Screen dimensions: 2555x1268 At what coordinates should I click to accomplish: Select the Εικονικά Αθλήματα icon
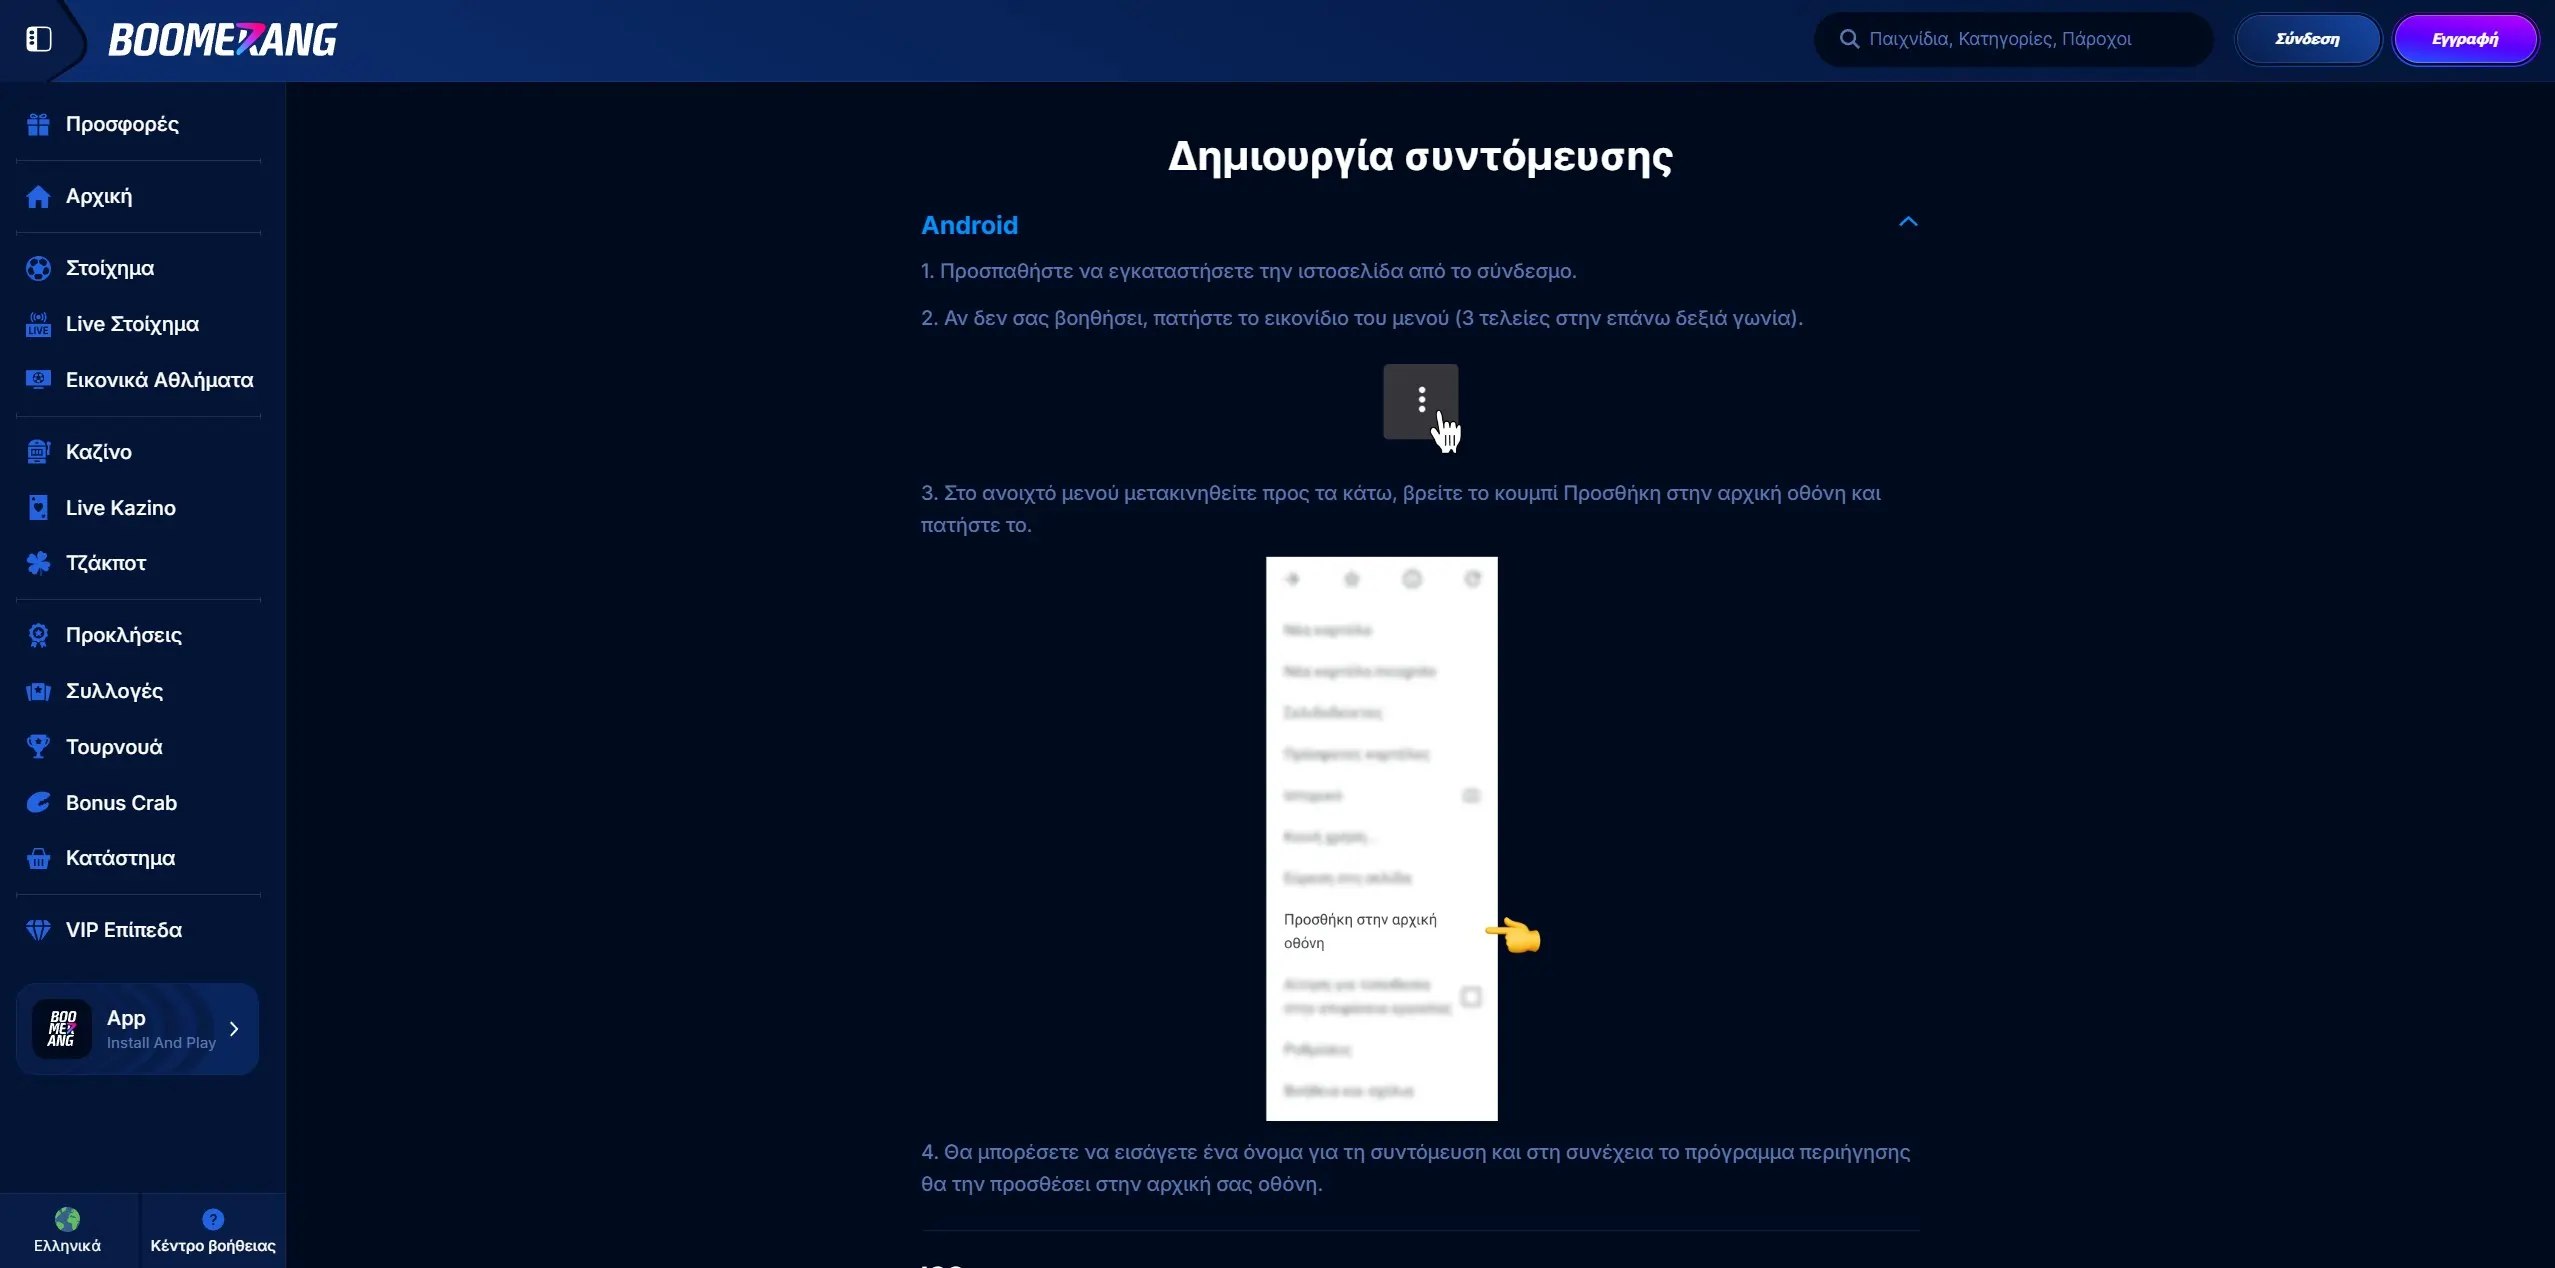pyautogui.click(x=38, y=379)
